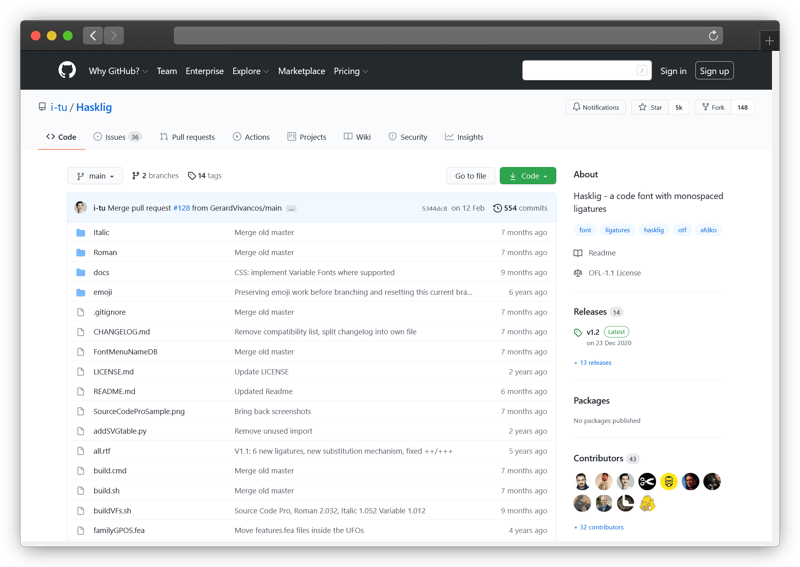Open the yellow-circle contributor avatar

668,481
